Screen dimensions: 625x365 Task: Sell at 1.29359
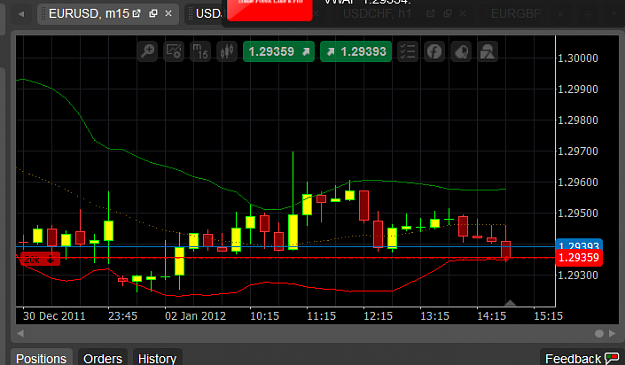point(279,52)
